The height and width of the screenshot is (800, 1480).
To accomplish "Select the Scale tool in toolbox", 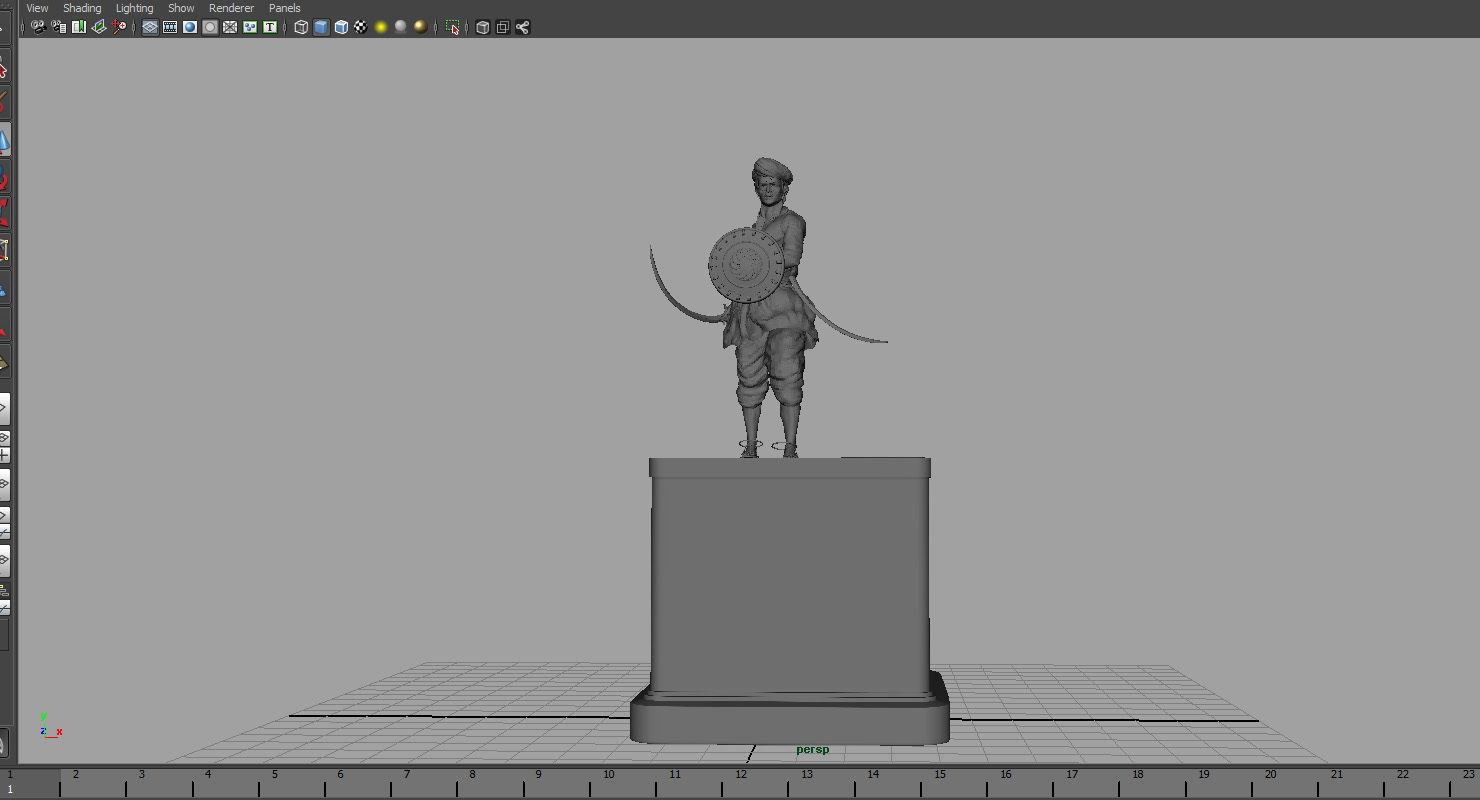I will [x=3, y=213].
